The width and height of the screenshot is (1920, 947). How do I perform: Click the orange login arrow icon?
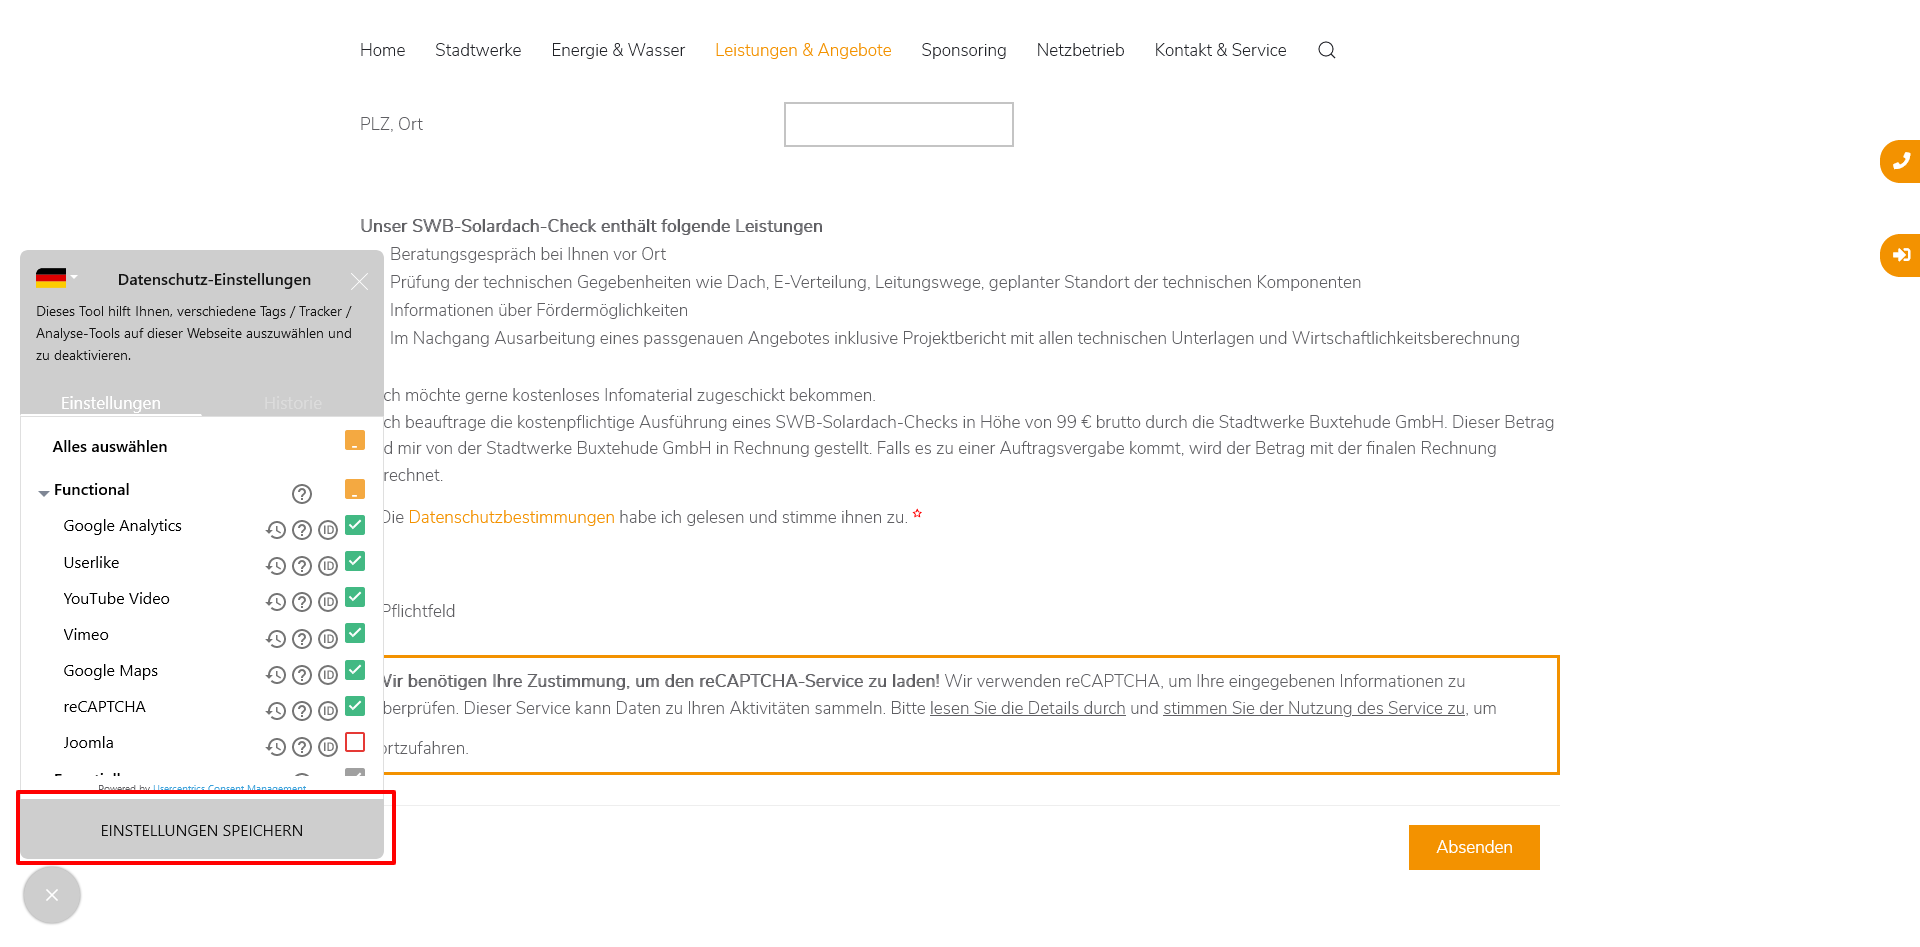click(1900, 255)
